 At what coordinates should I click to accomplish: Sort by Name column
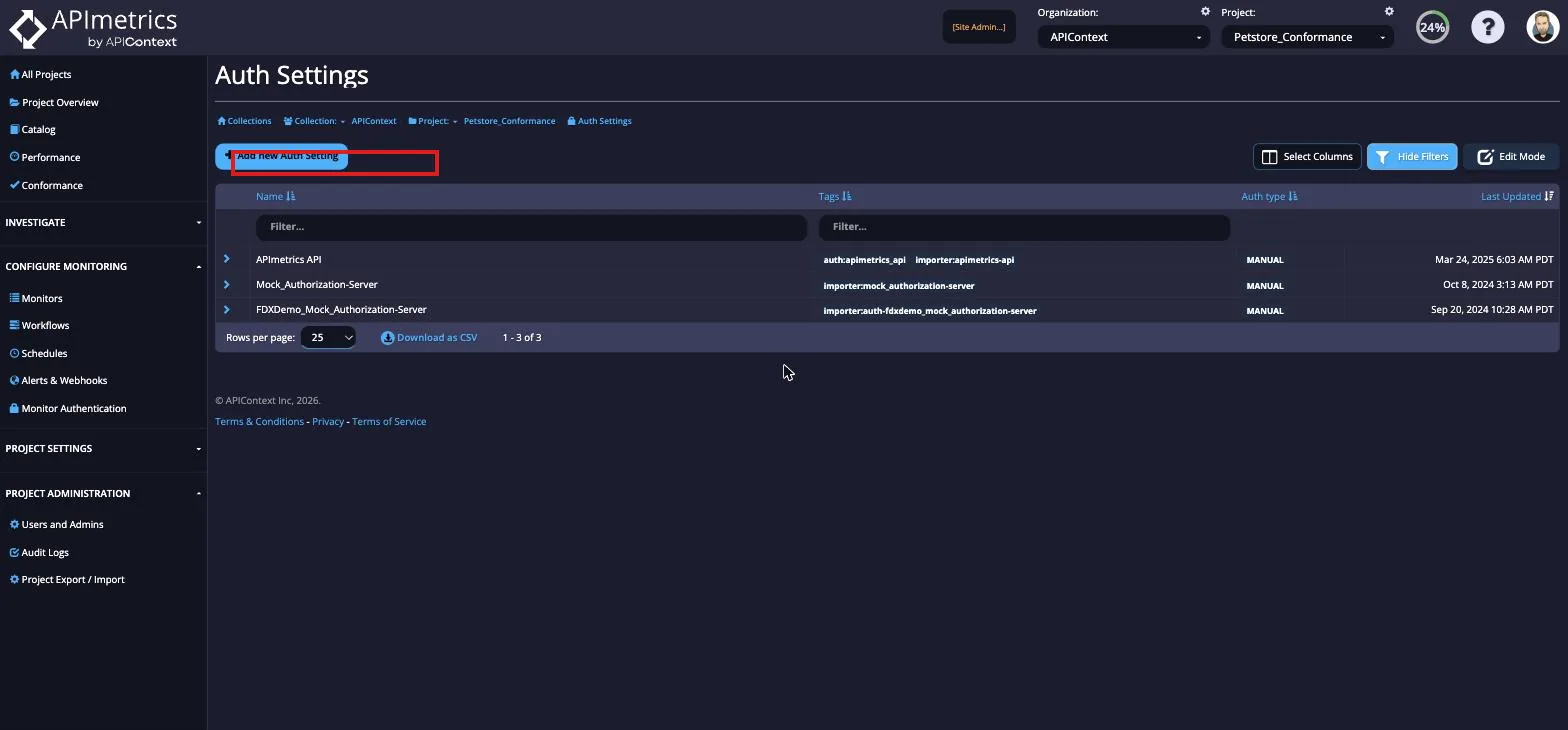coord(276,196)
